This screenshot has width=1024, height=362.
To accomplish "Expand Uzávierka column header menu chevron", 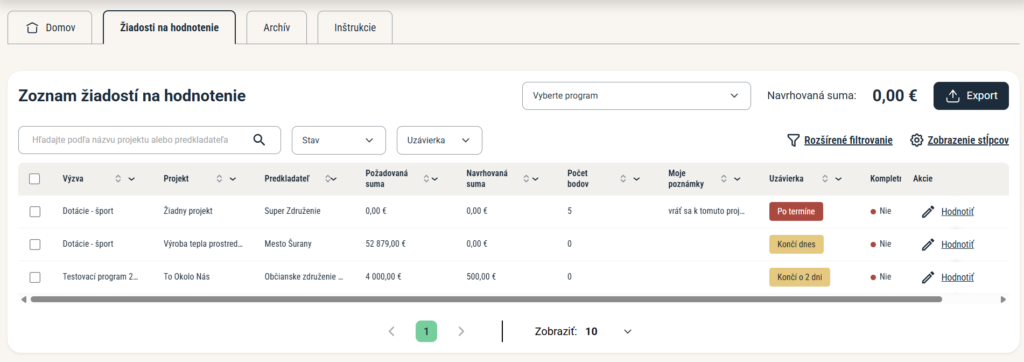I will point(839,178).
